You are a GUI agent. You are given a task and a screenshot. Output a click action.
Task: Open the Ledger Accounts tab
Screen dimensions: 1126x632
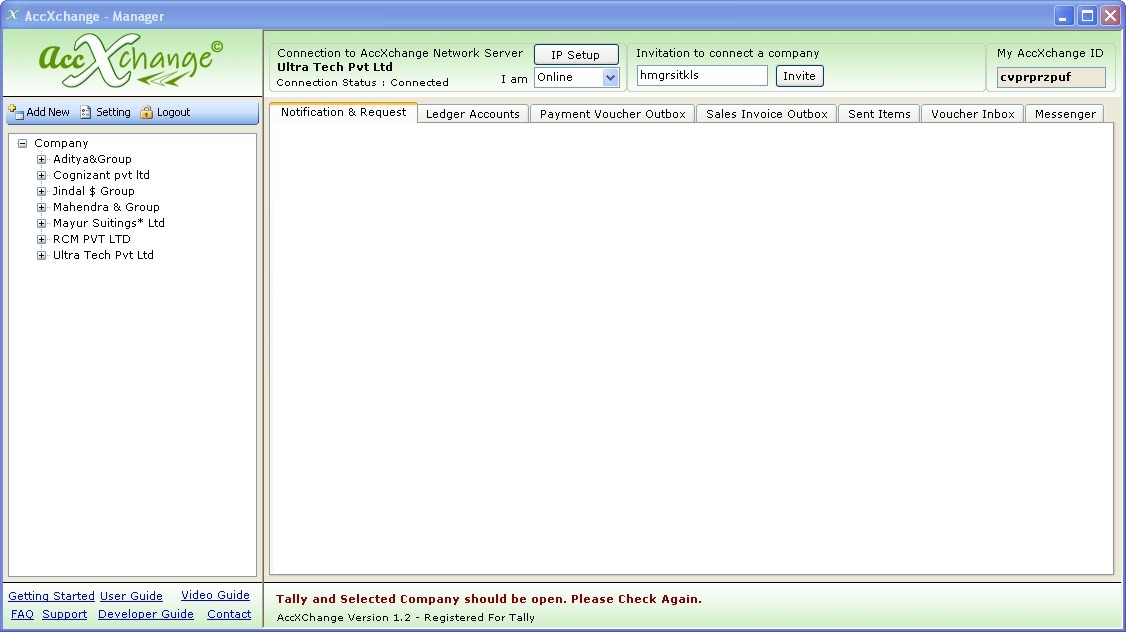tap(473, 113)
